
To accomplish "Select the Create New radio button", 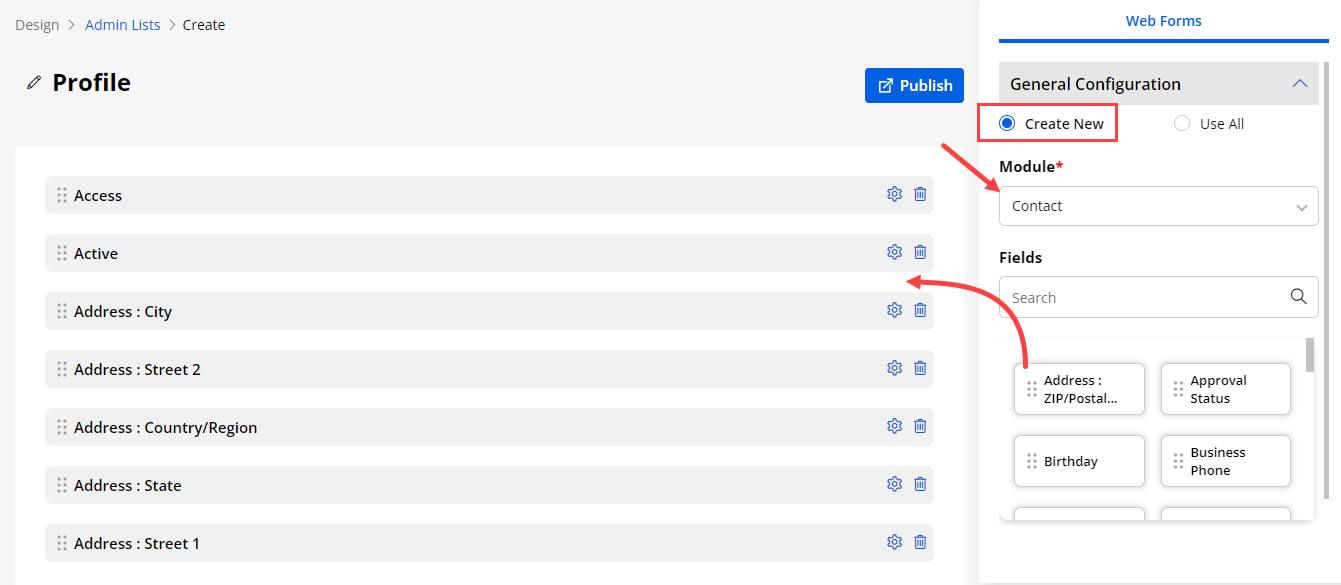I will [x=1007, y=124].
